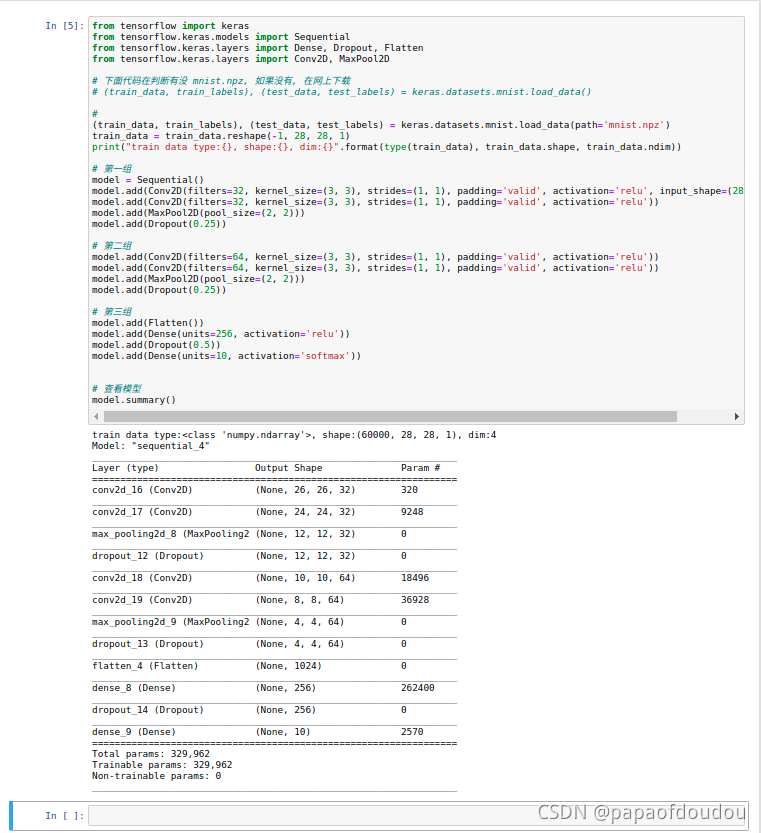
Task: Click the horizontal scrollbar right arrow
Action: [737, 416]
